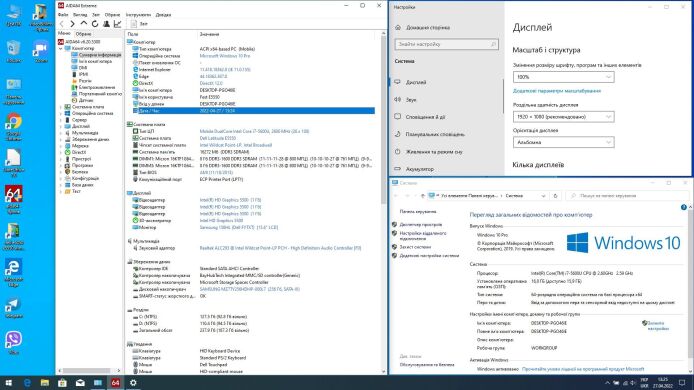The height and width of the screenshot is (390, 694).
Task: Open the Довідка menu in AIDA64
Action: (x=163, y=15)
